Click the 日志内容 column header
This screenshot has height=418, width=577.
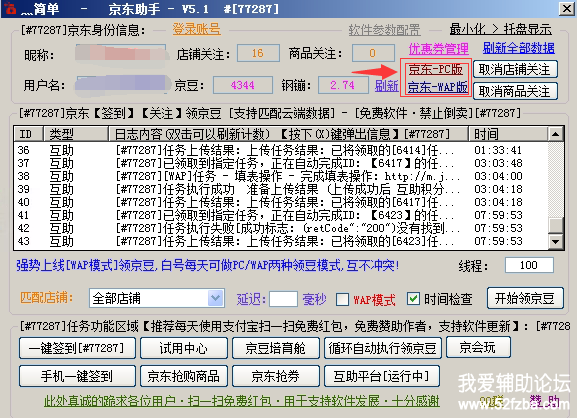click(289, 134)
